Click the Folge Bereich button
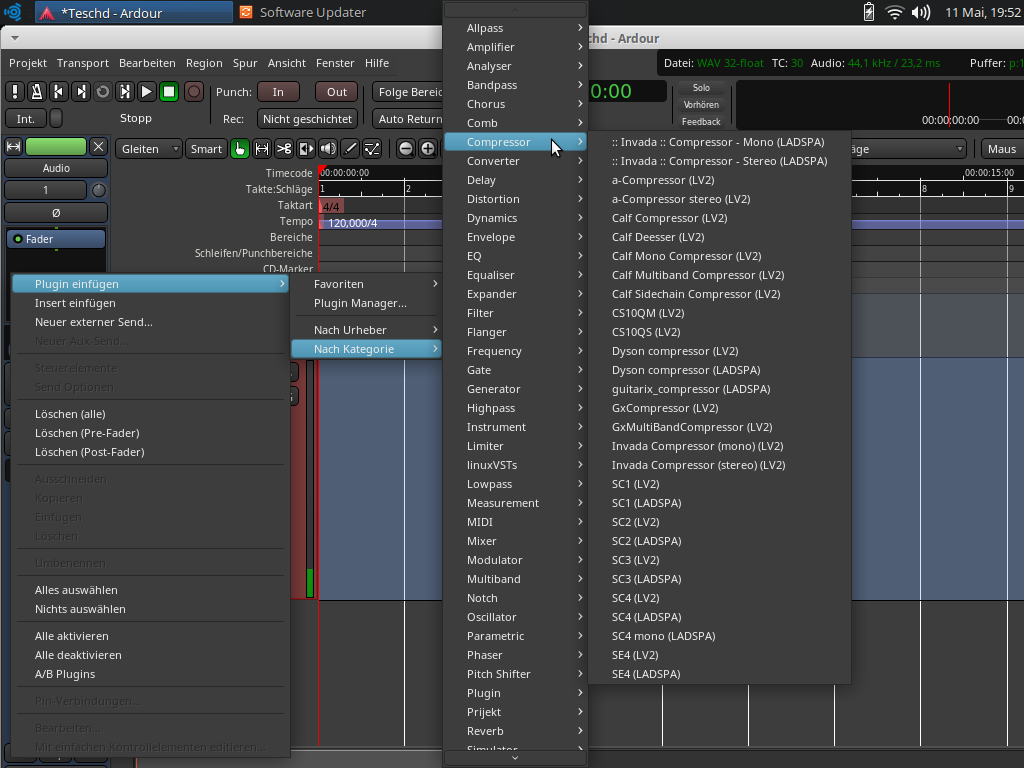Image resolution: width=1024 pixels, height=768 pixels. pyautogui.click(x=408, y=92)
